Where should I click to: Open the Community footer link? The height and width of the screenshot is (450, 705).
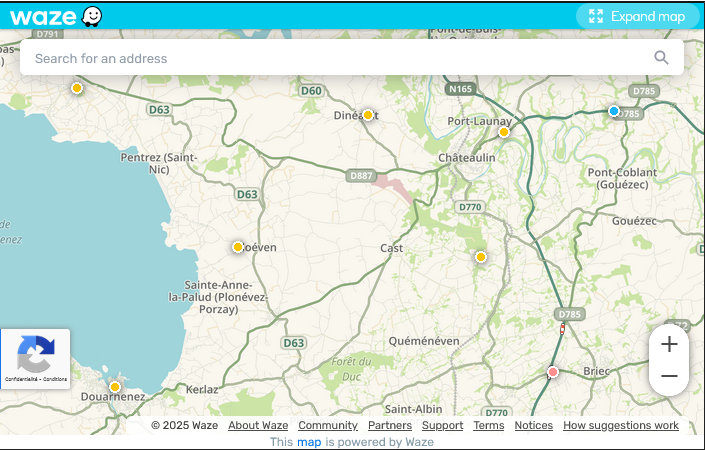[x=327, y=425]
